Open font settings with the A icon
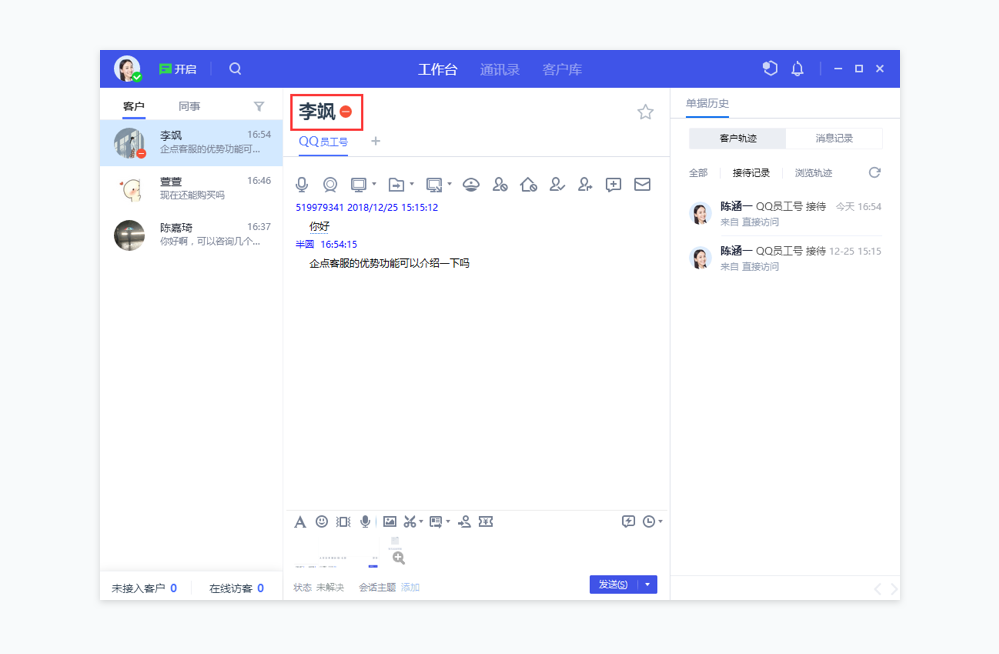The image size is (999, 654). click(x=300, y=522)
